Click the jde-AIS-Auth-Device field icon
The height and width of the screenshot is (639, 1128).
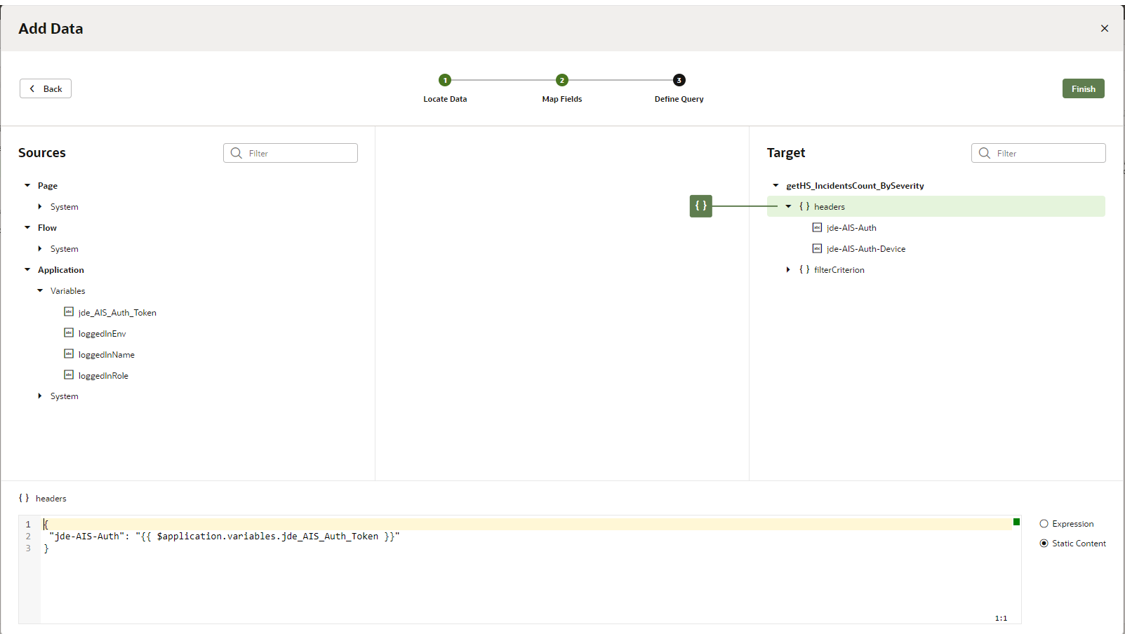coord(816,248)
